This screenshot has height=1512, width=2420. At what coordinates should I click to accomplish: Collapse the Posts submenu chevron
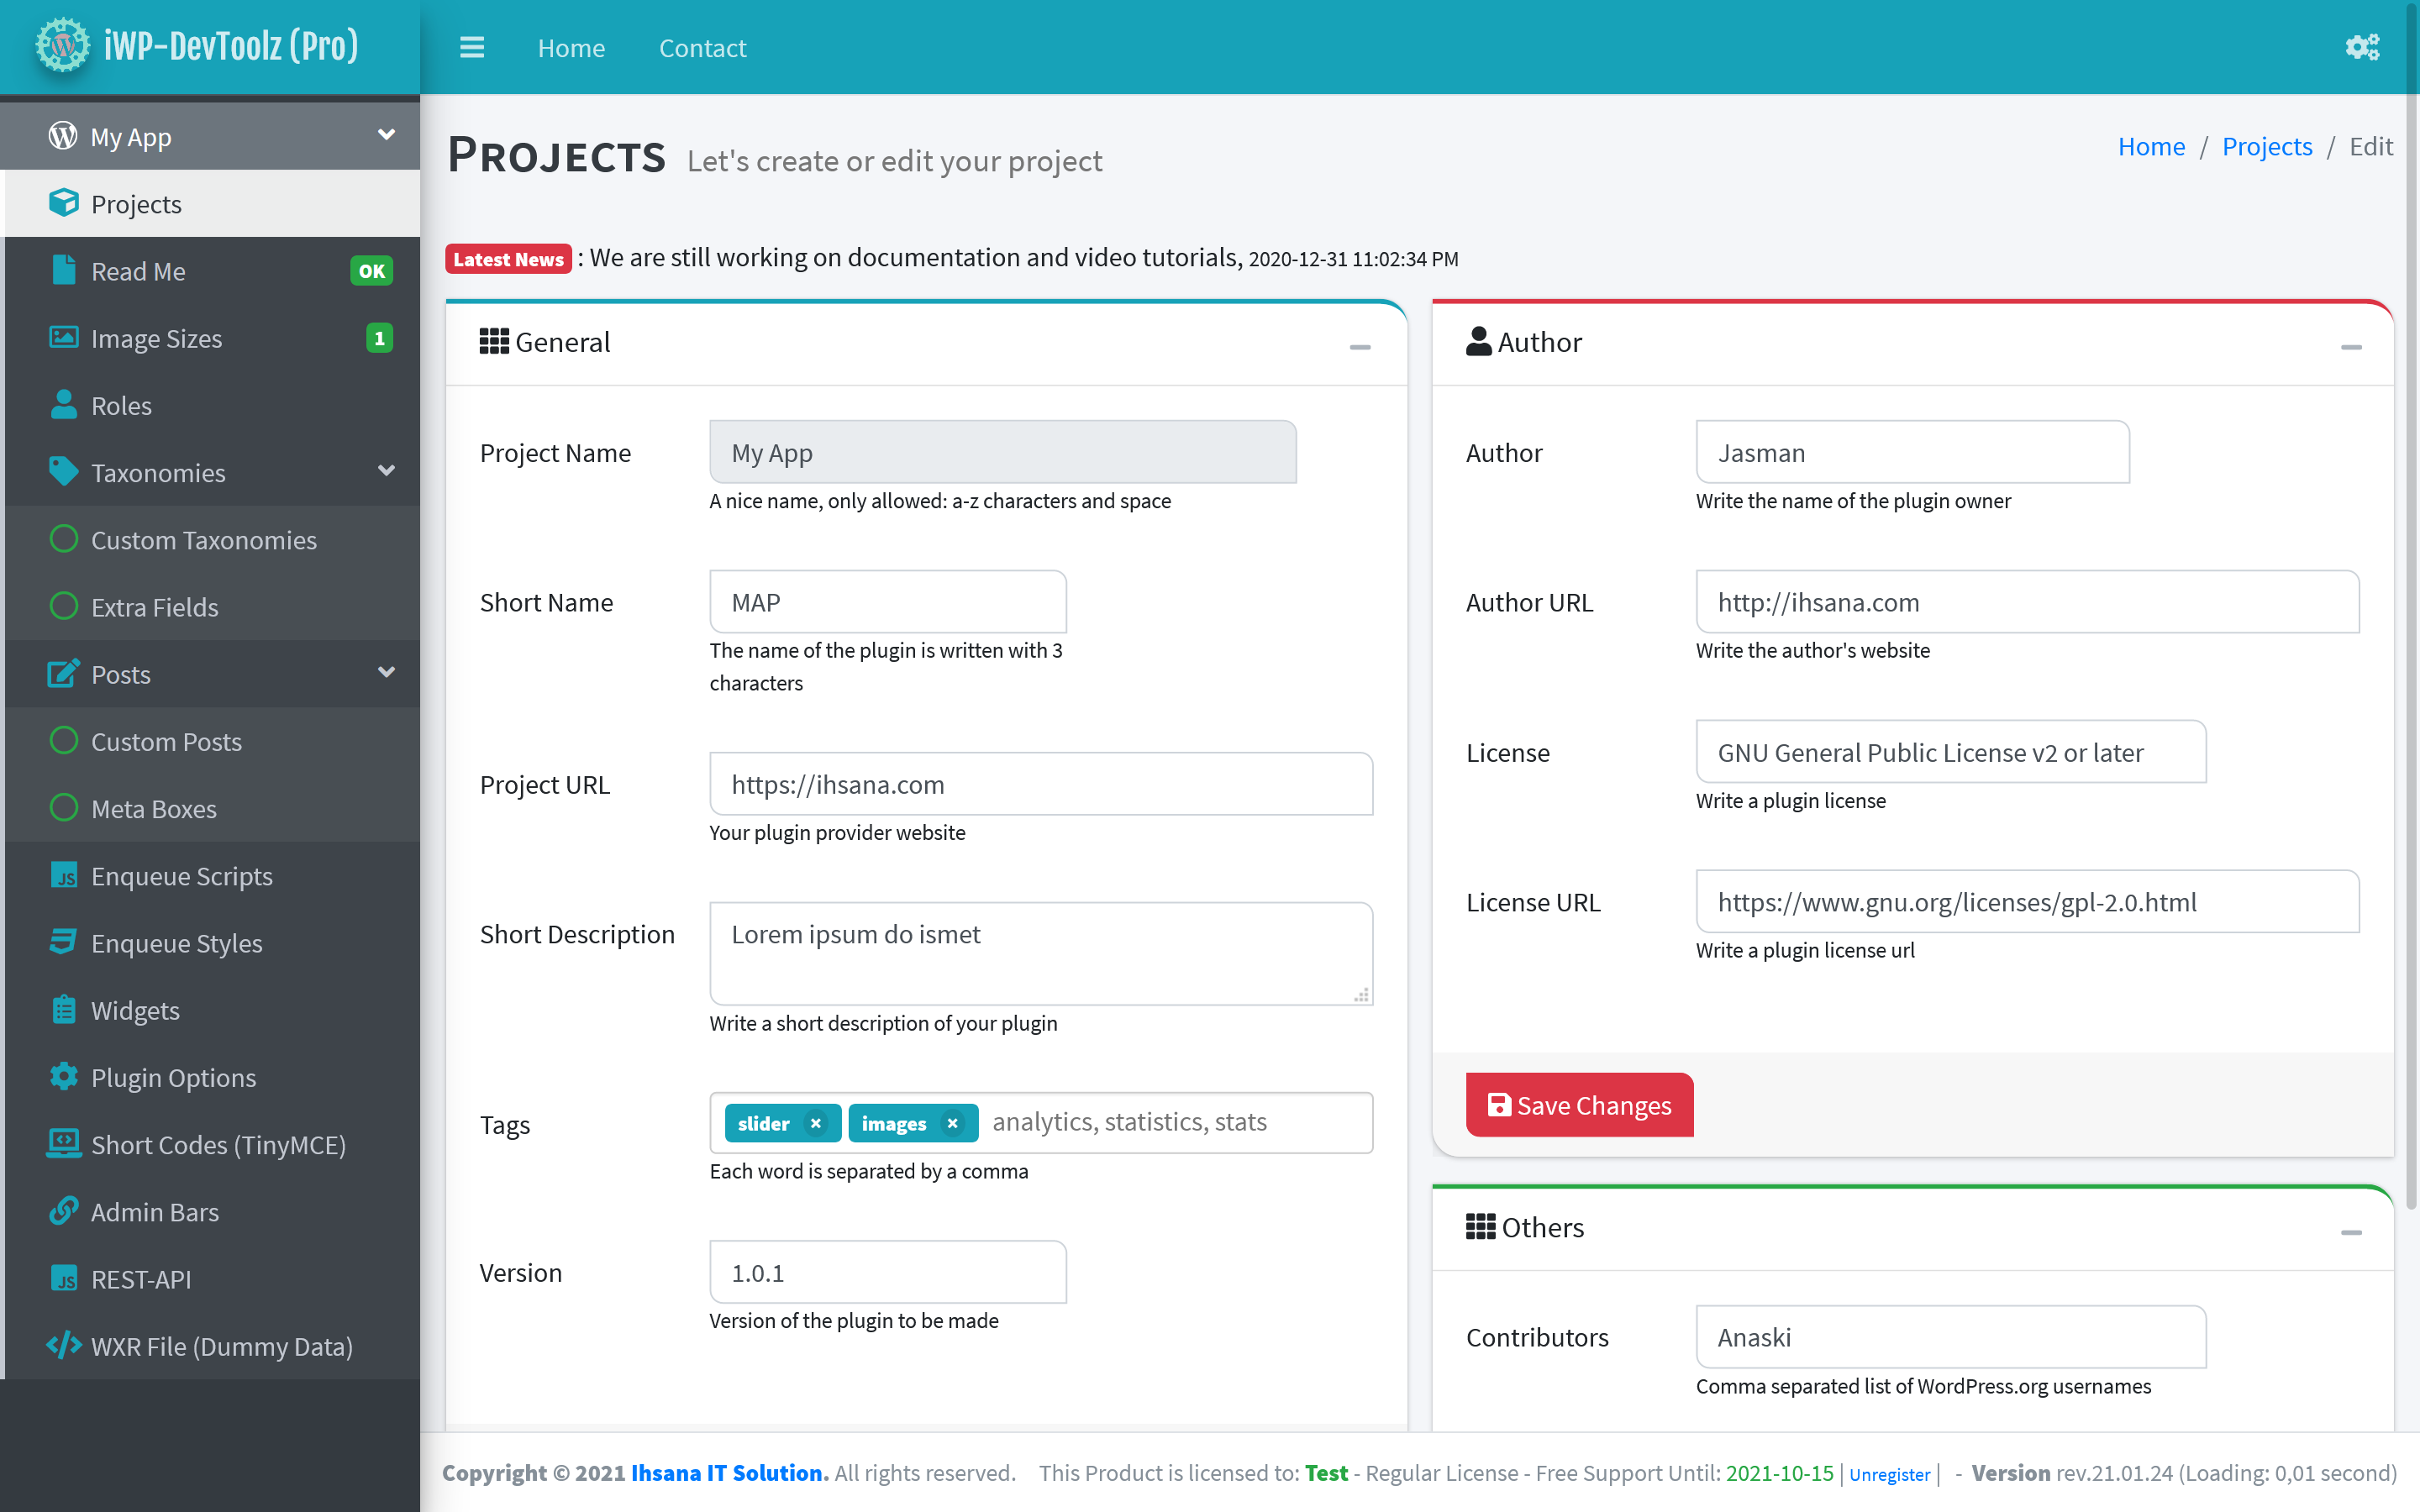[386, 672]
